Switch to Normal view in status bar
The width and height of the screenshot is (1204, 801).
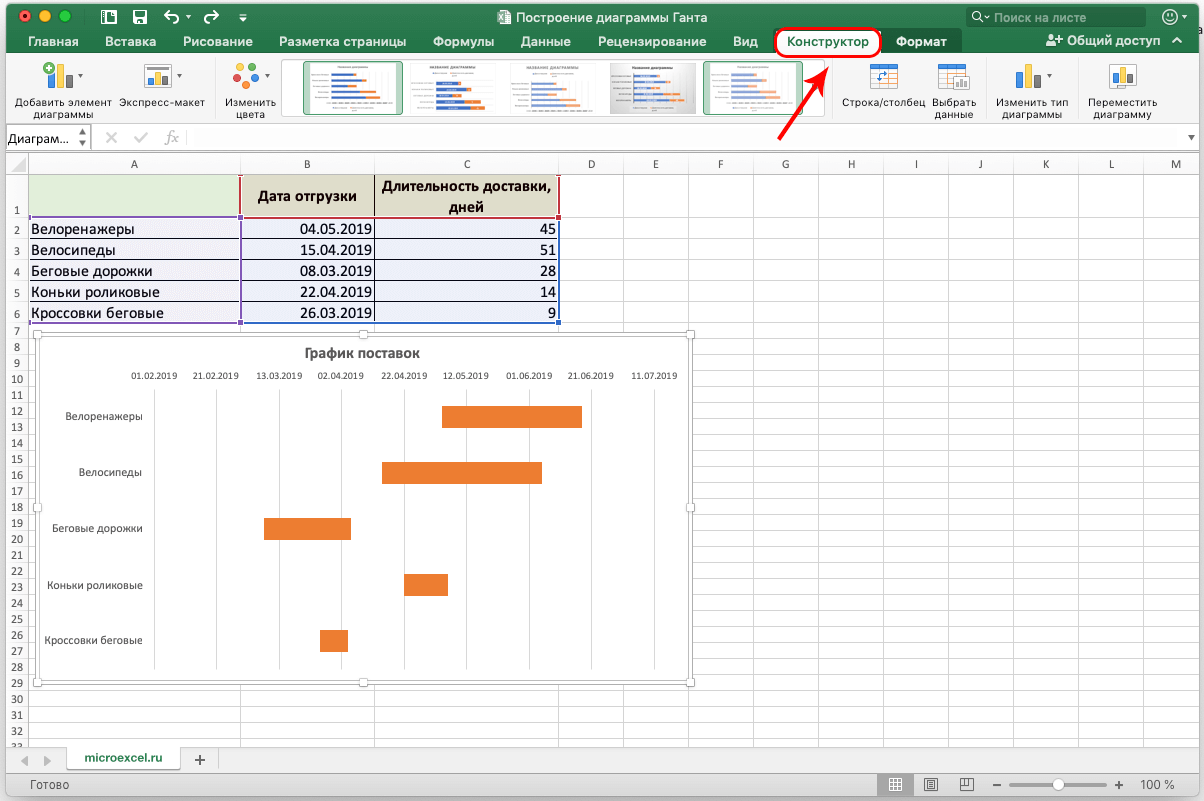896,785
